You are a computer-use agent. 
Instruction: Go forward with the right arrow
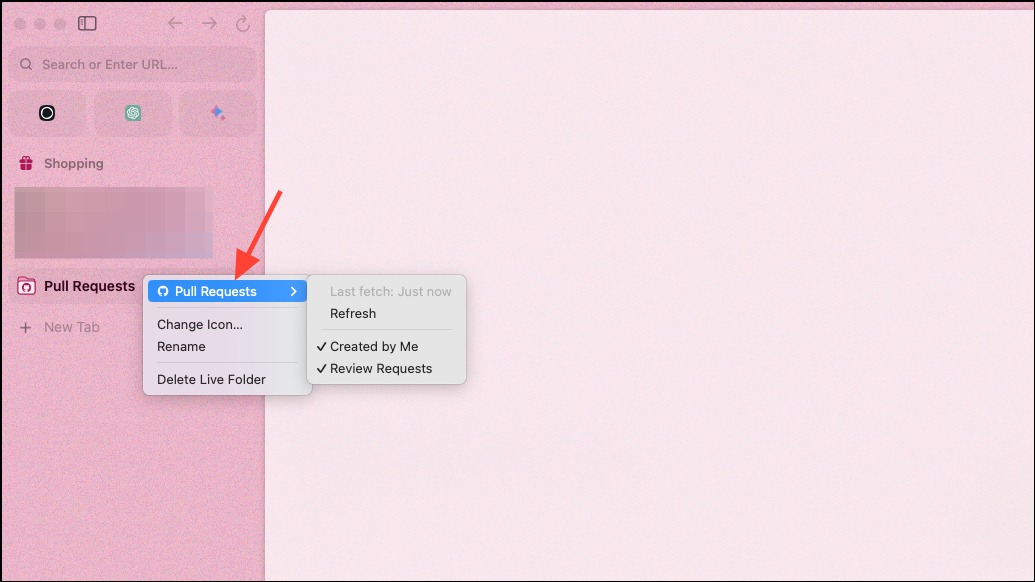(209, 24)
